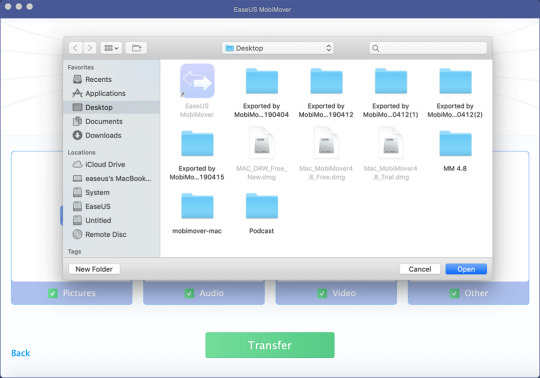Select Recents in the Favorites sidebar
The image size is (540, 378).
click(x=112, y=80)
